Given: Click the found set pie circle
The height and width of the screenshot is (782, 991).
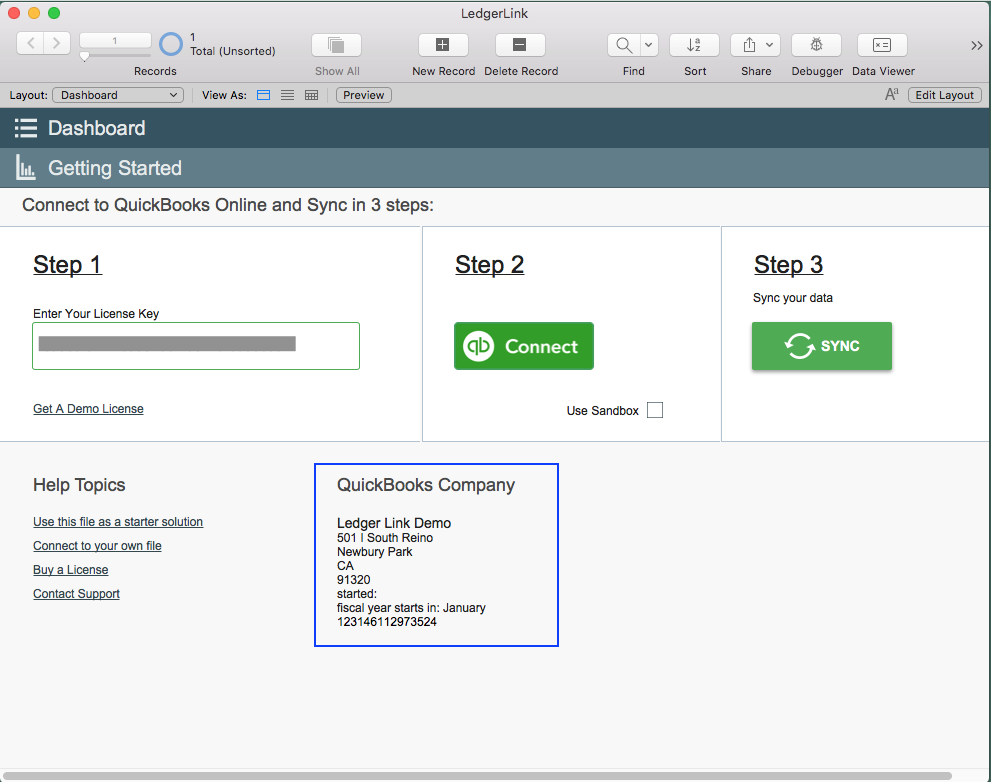Looking at the screenshot, I should (x=171, y=44).
